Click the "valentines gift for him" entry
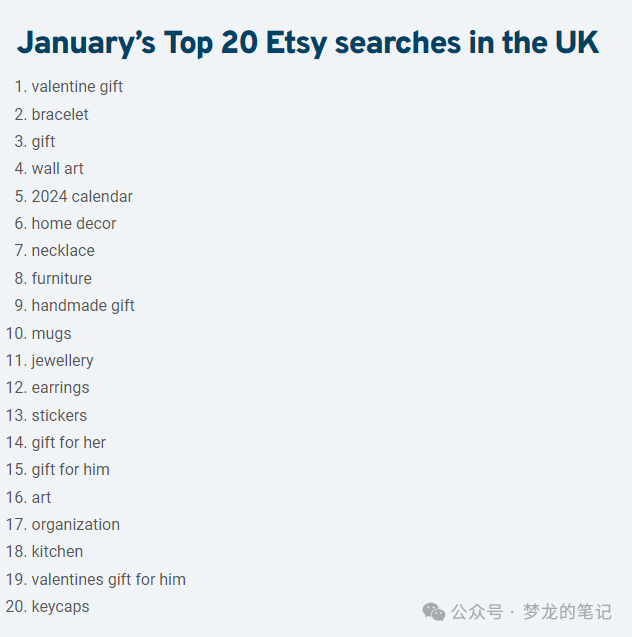The width and height of the screenshot is (632, 637). pos(108,580)
